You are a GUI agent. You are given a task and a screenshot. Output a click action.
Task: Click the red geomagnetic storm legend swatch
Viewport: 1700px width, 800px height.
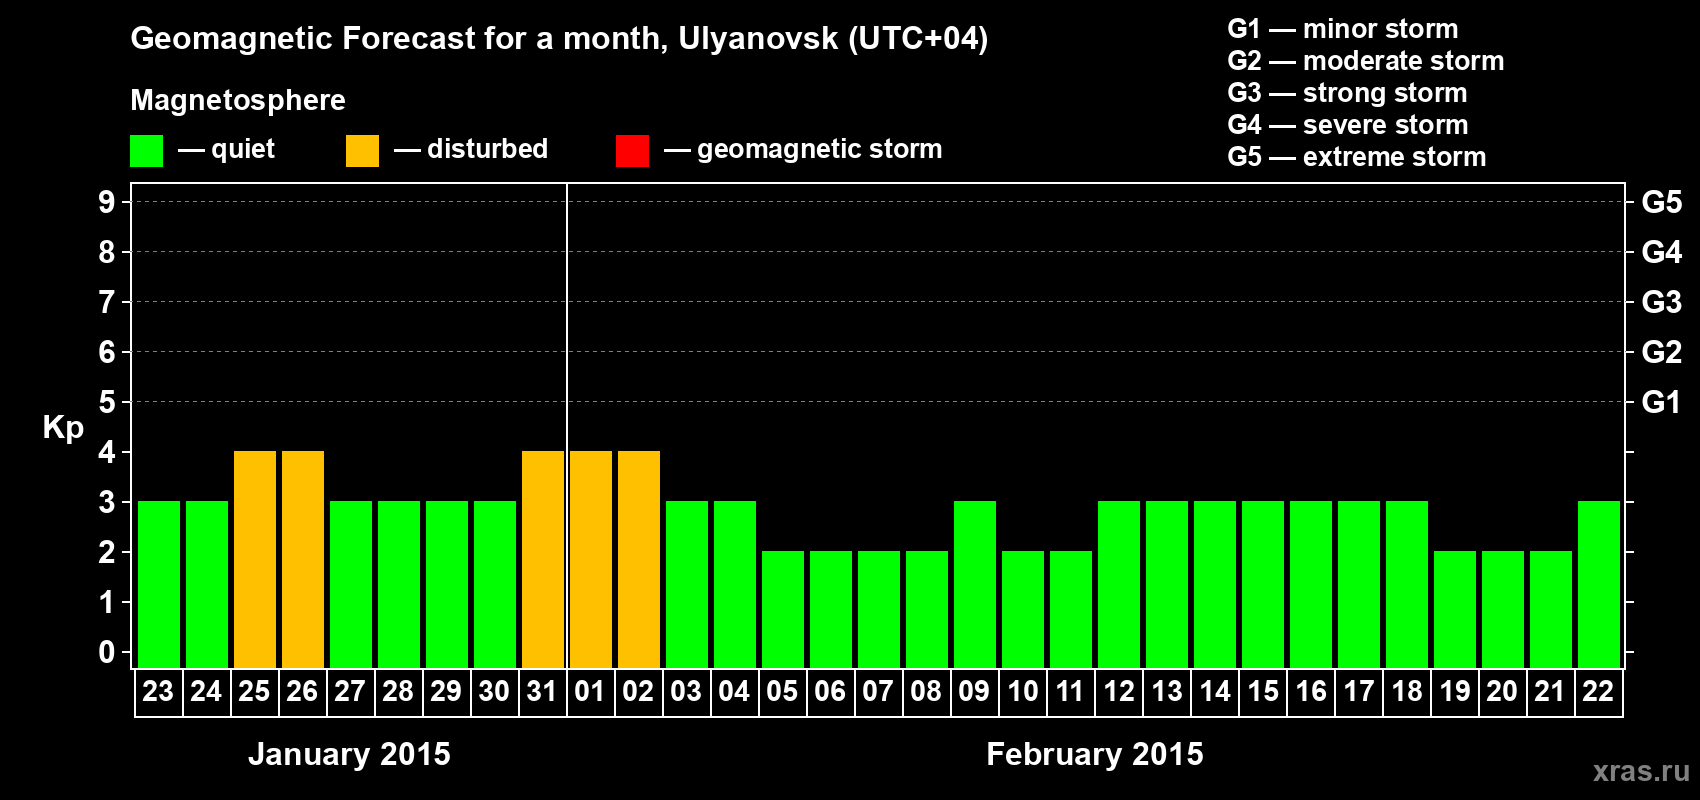[x=632, y=151]
